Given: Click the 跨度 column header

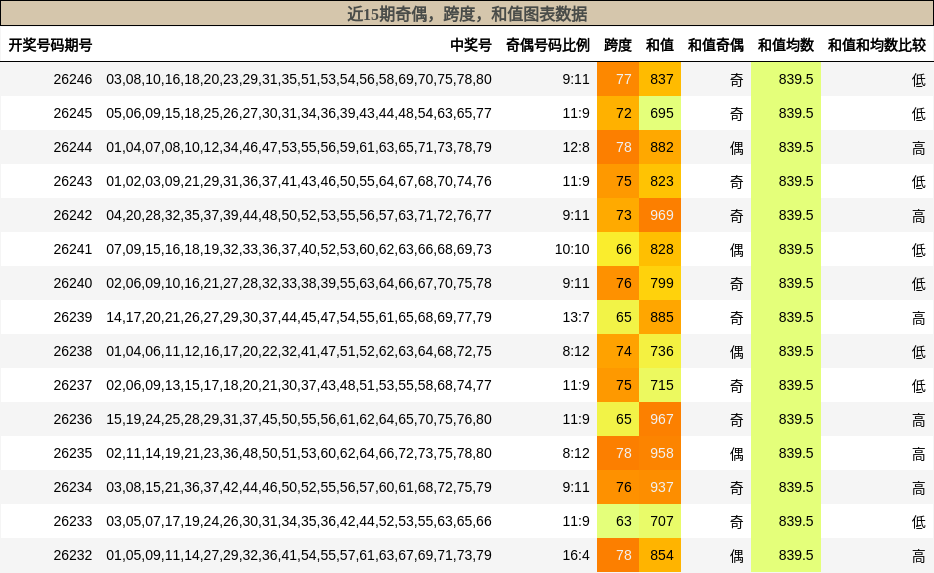Looking at the screenshot, I should pos(618,45).
